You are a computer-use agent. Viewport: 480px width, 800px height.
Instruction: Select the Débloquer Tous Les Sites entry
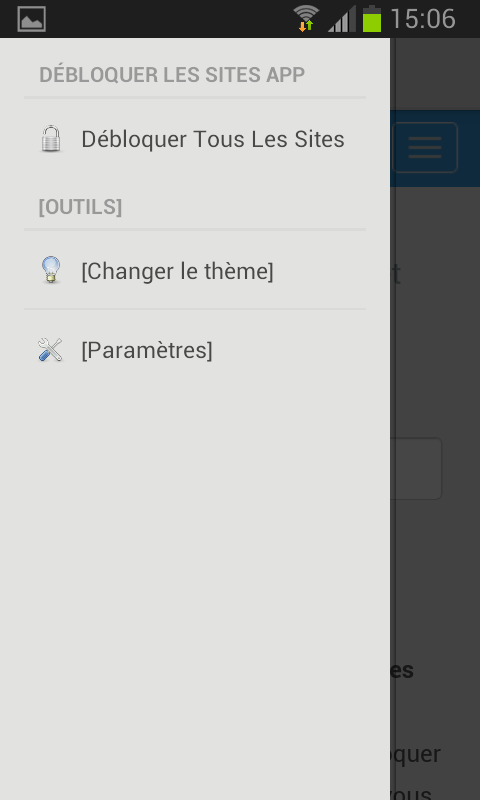click(x=195, y=139)
